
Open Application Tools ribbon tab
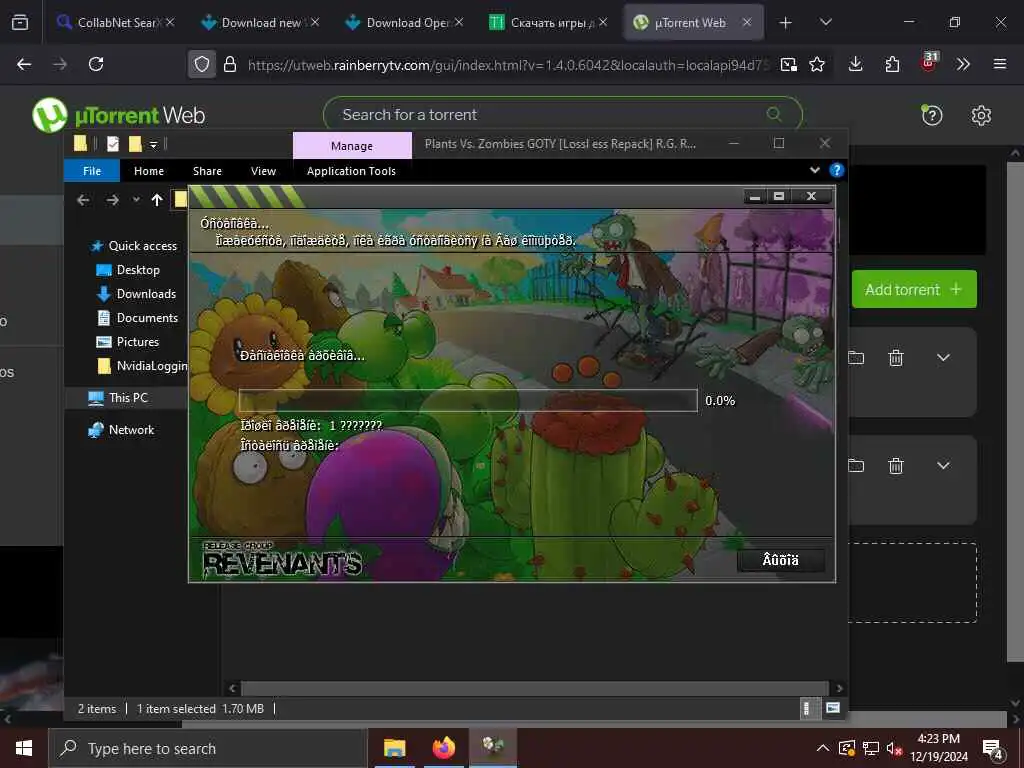(351, 171)
